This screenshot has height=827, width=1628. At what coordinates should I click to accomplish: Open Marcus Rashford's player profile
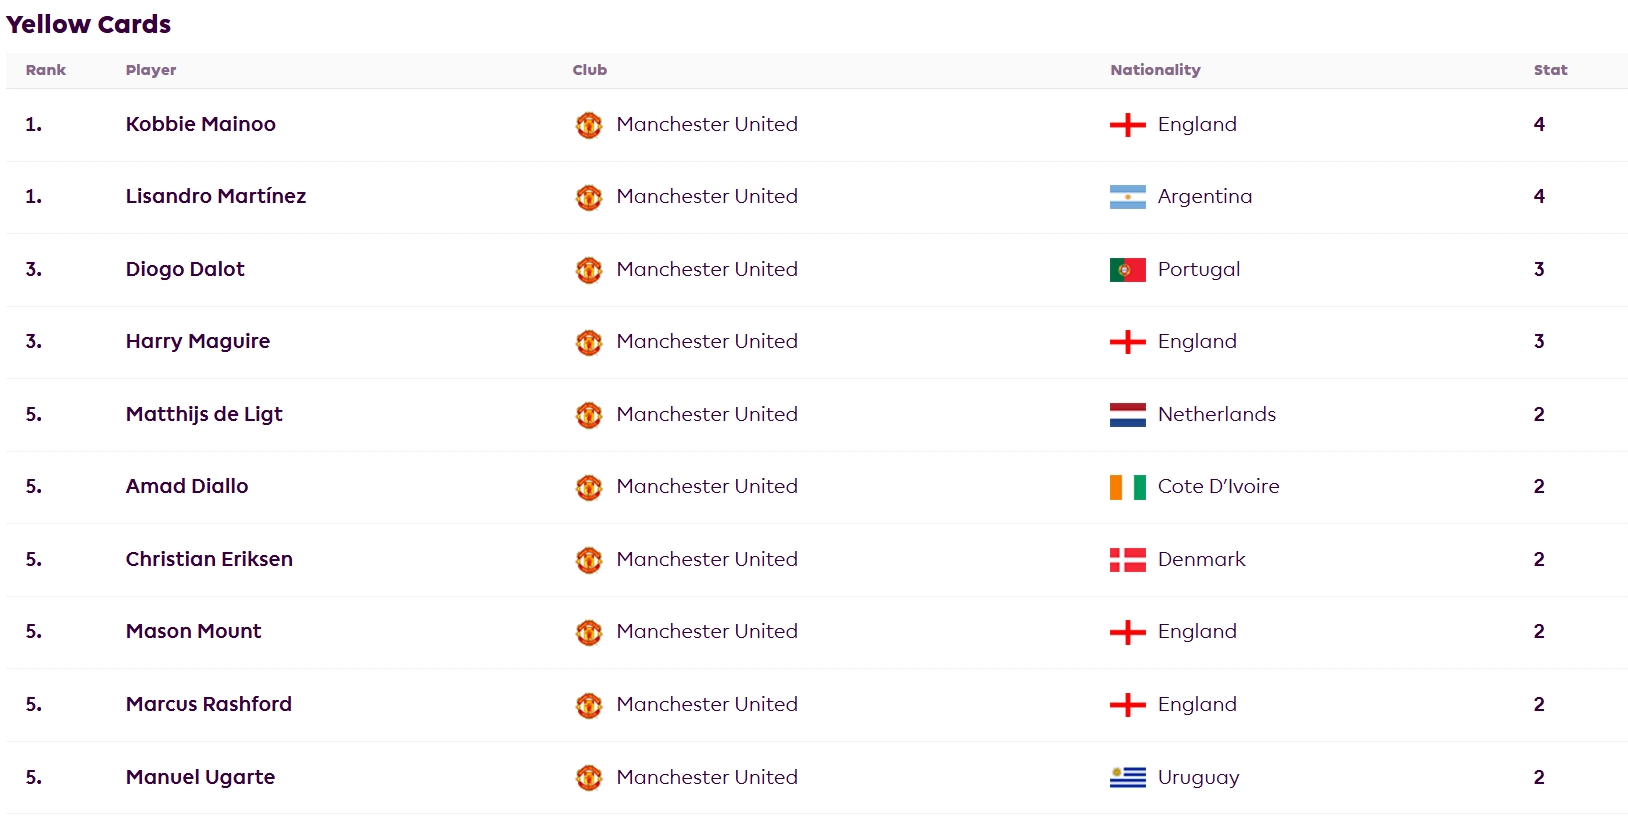tap(208, 704)
